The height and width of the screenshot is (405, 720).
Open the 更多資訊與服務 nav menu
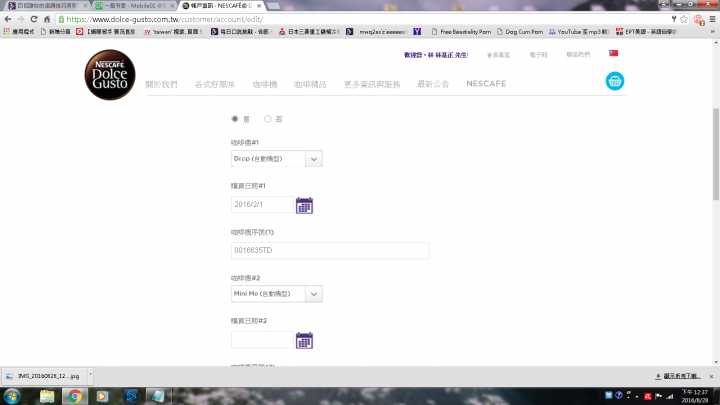372,84
